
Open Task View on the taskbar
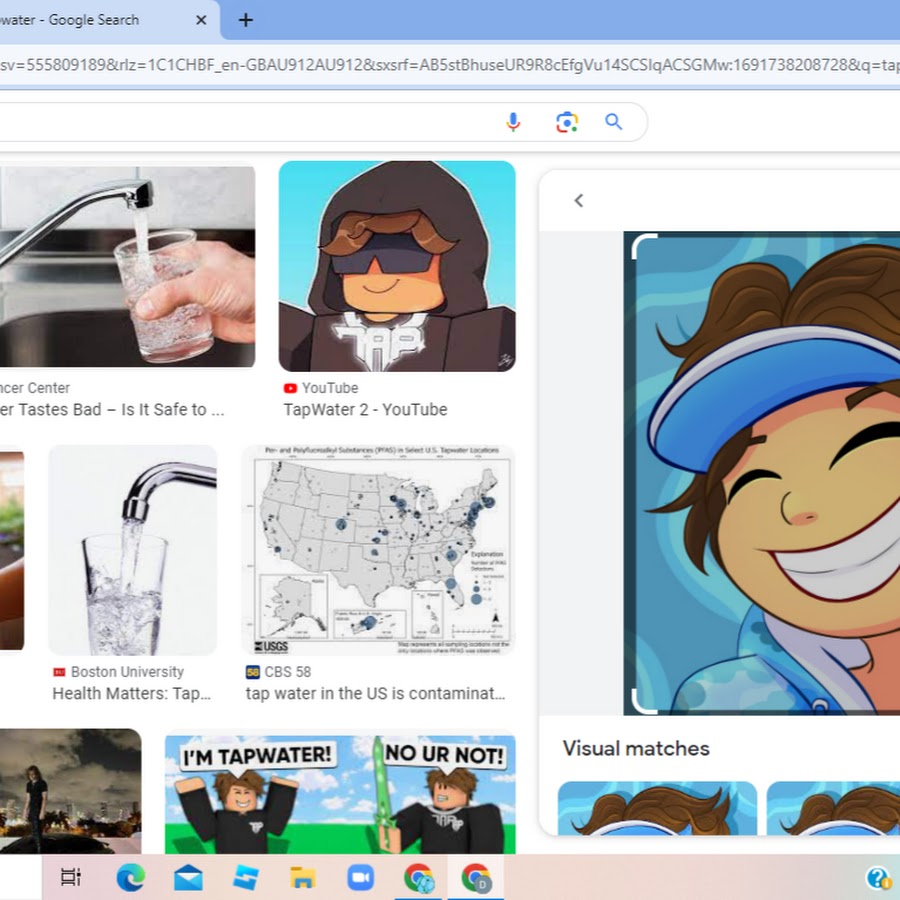coord(71,877)
